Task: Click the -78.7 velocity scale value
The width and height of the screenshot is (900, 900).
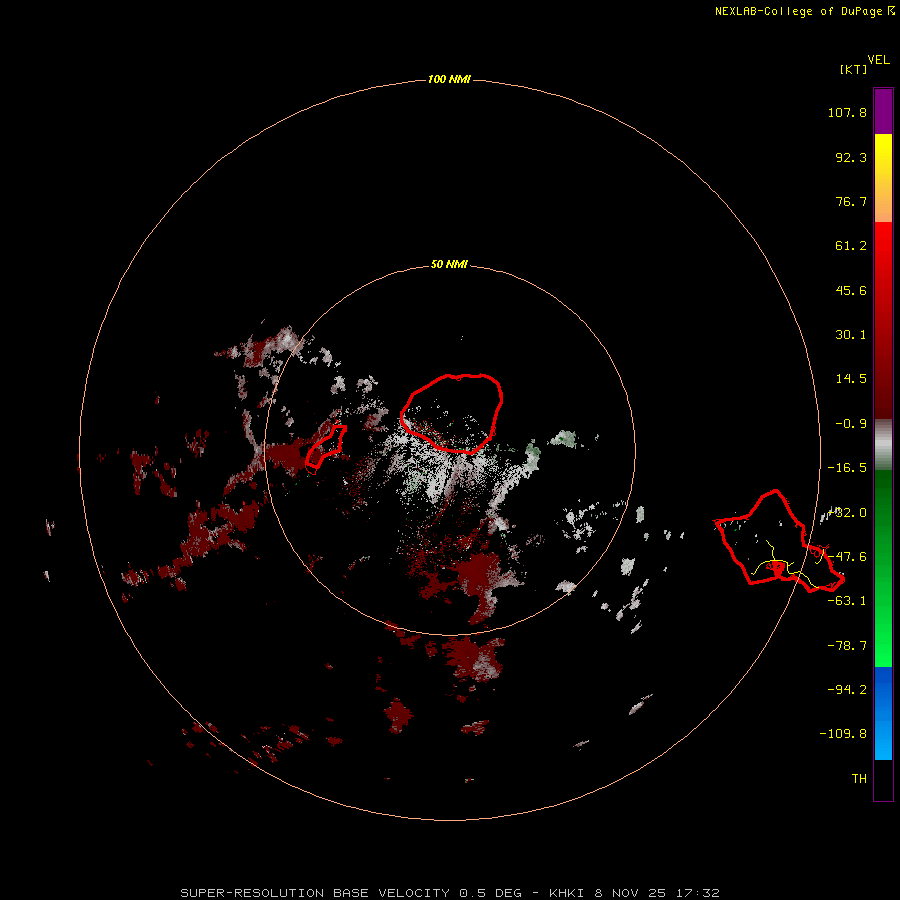Action: coord(847,646)
